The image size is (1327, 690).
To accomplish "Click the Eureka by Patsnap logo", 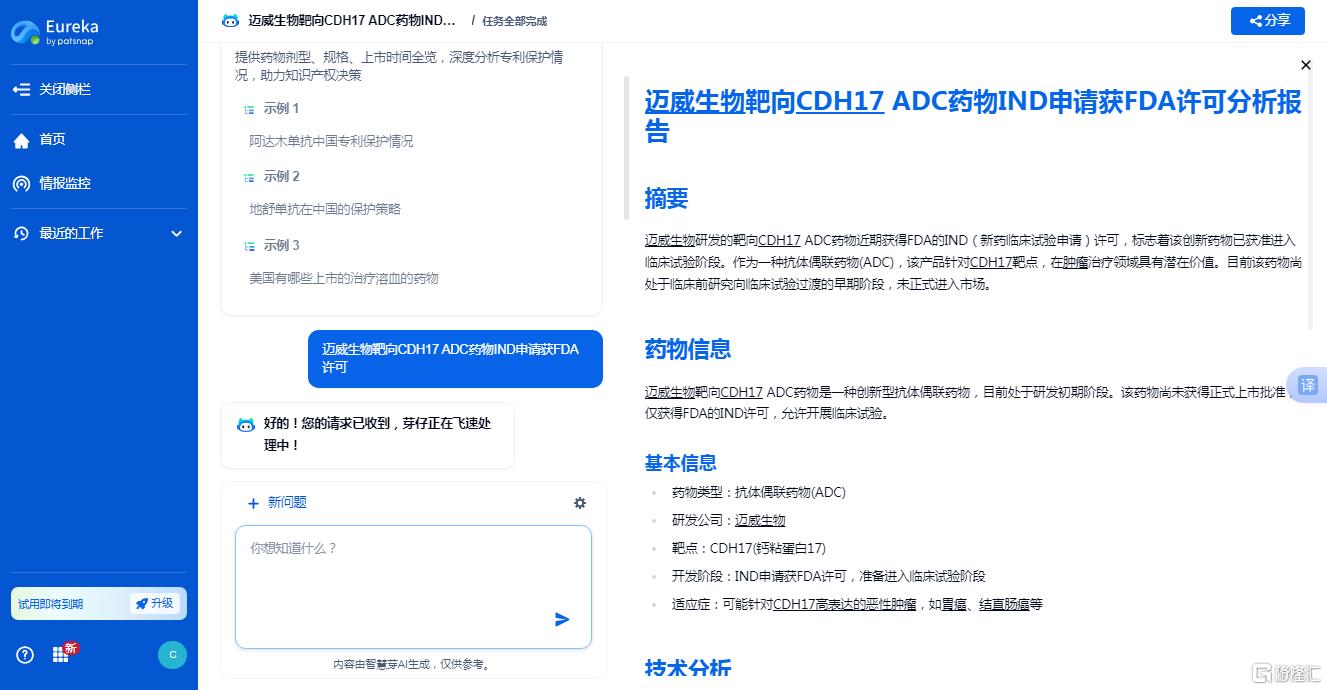I will point(55,32).
